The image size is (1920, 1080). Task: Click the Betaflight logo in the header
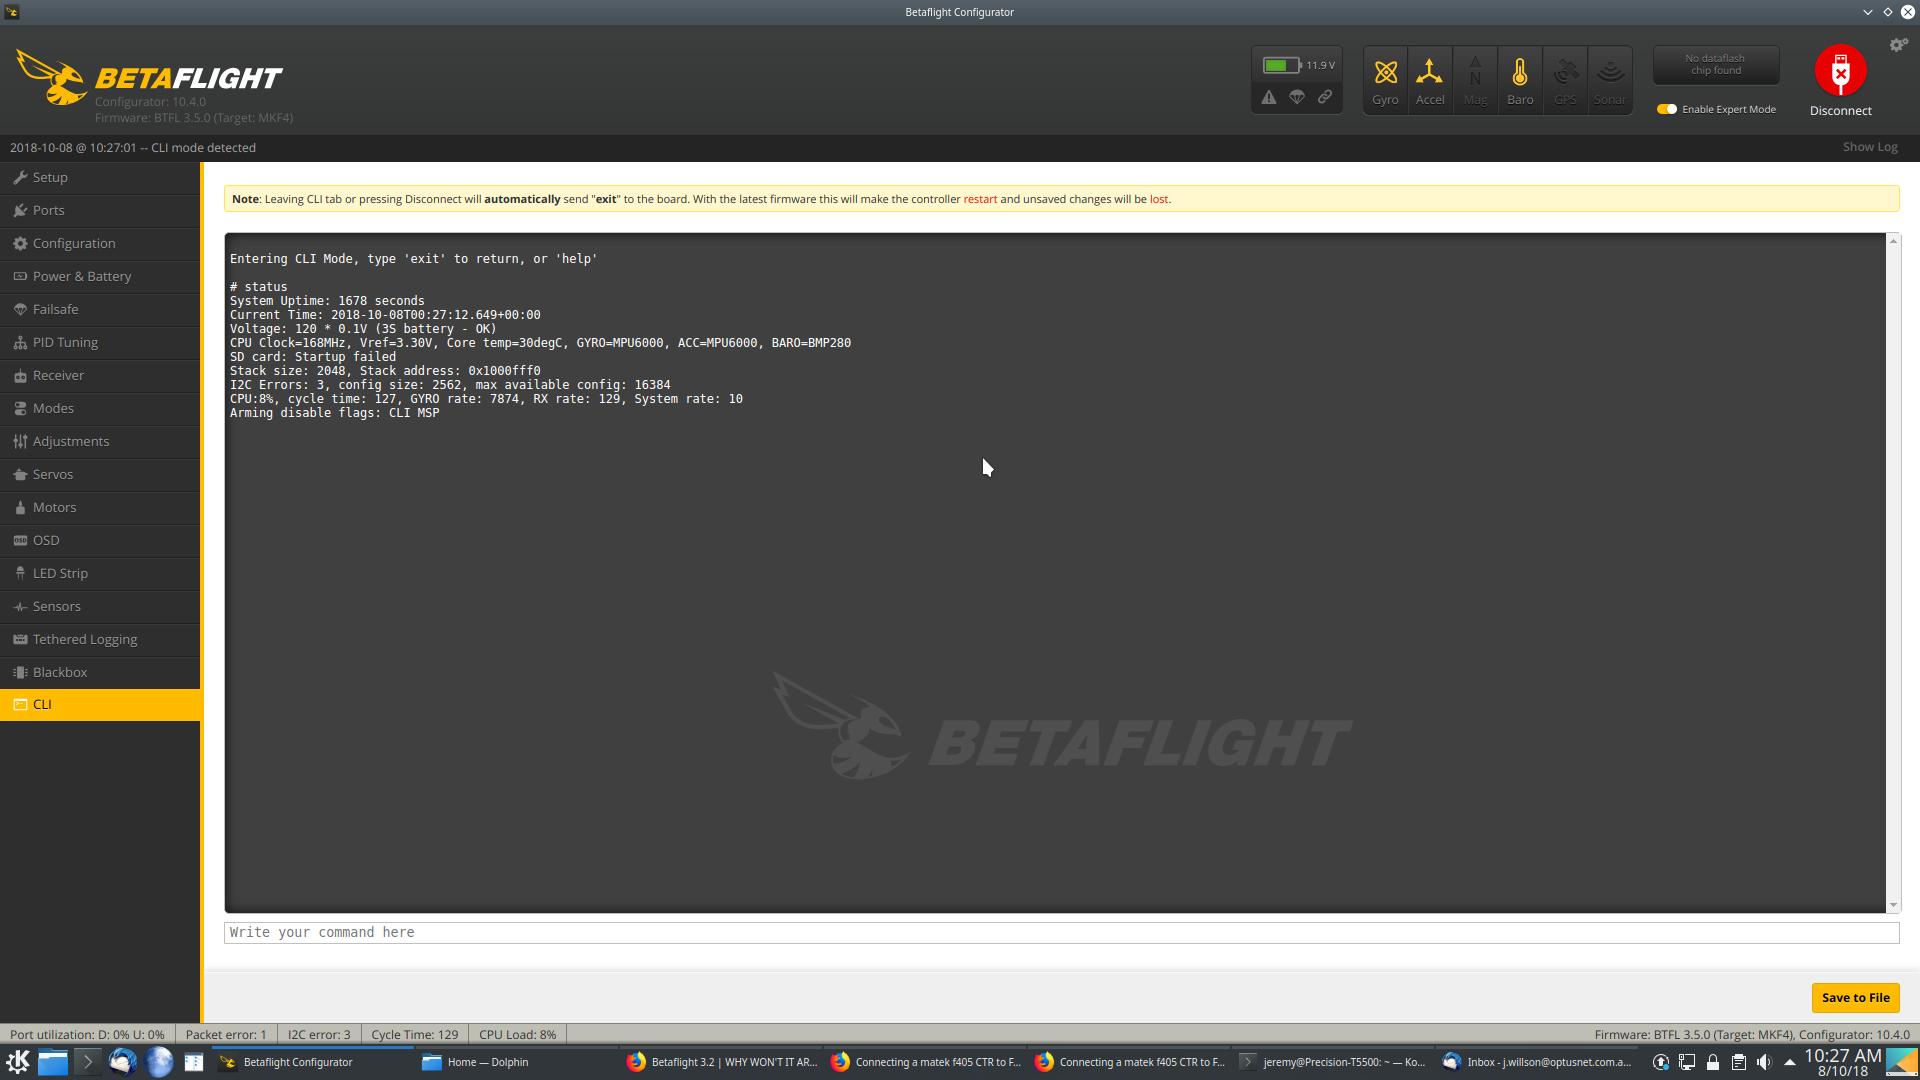point(150,77)
